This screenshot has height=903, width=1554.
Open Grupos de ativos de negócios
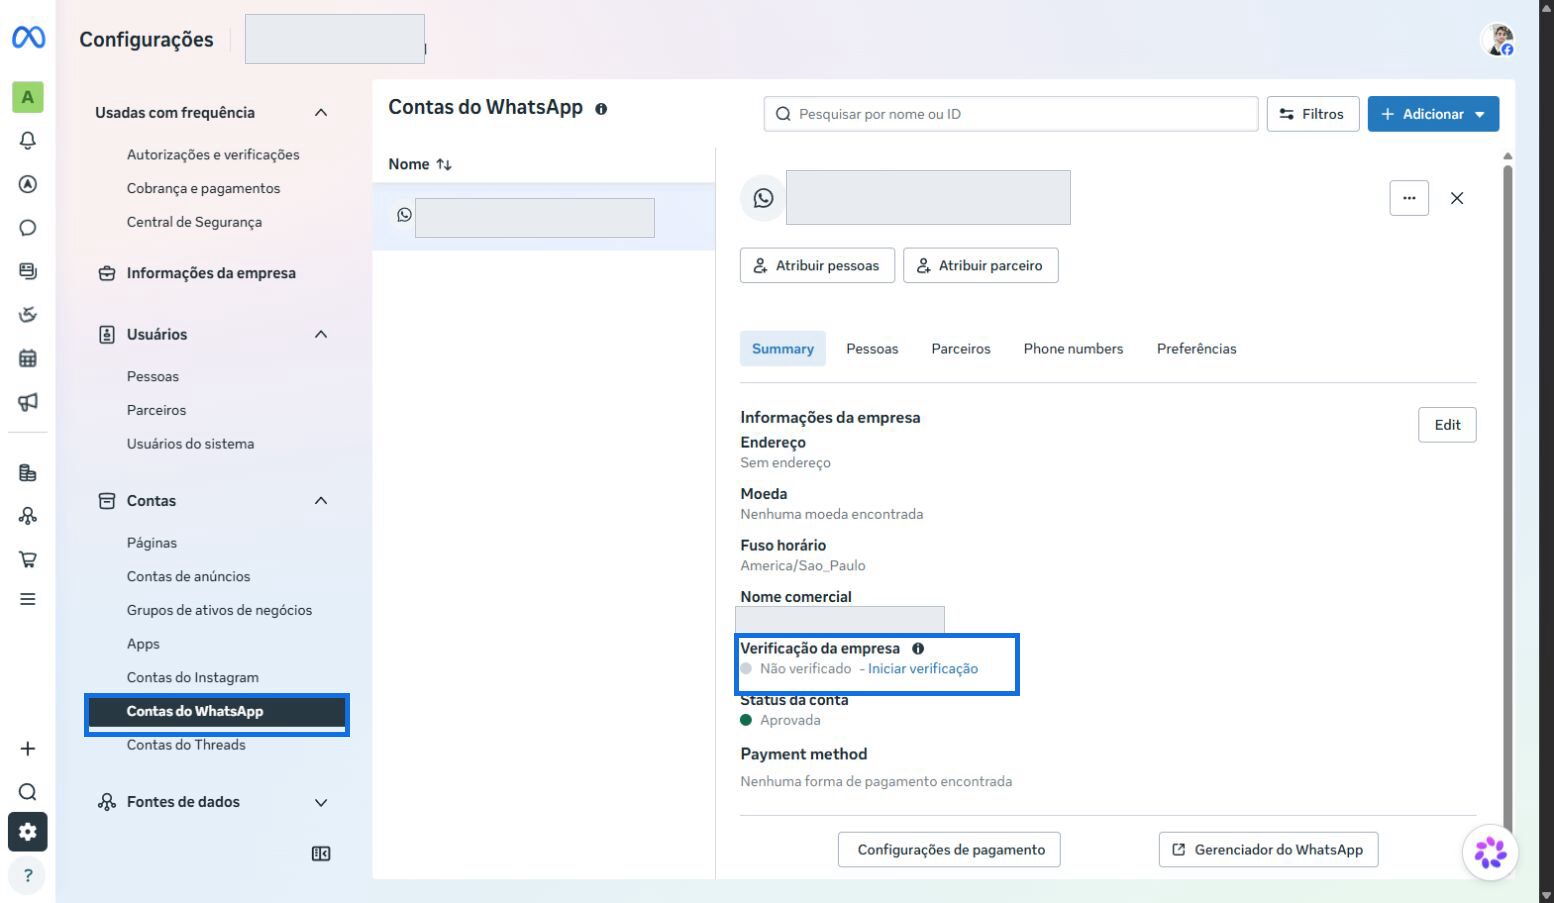[219, 610]
